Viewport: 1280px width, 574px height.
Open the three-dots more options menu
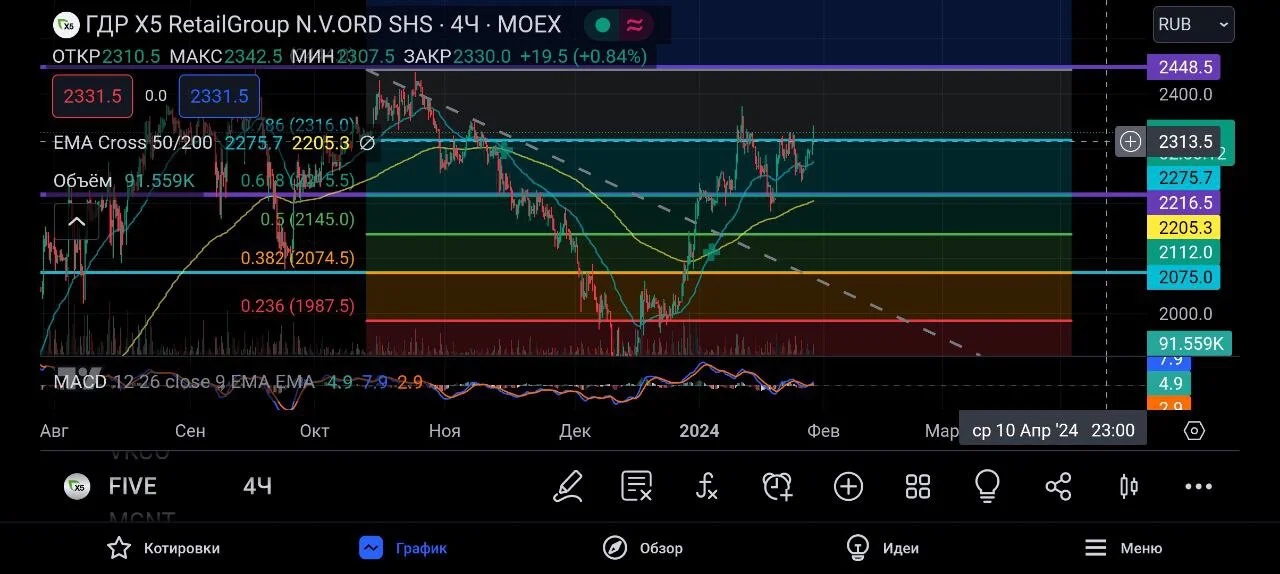point(1198,487)
